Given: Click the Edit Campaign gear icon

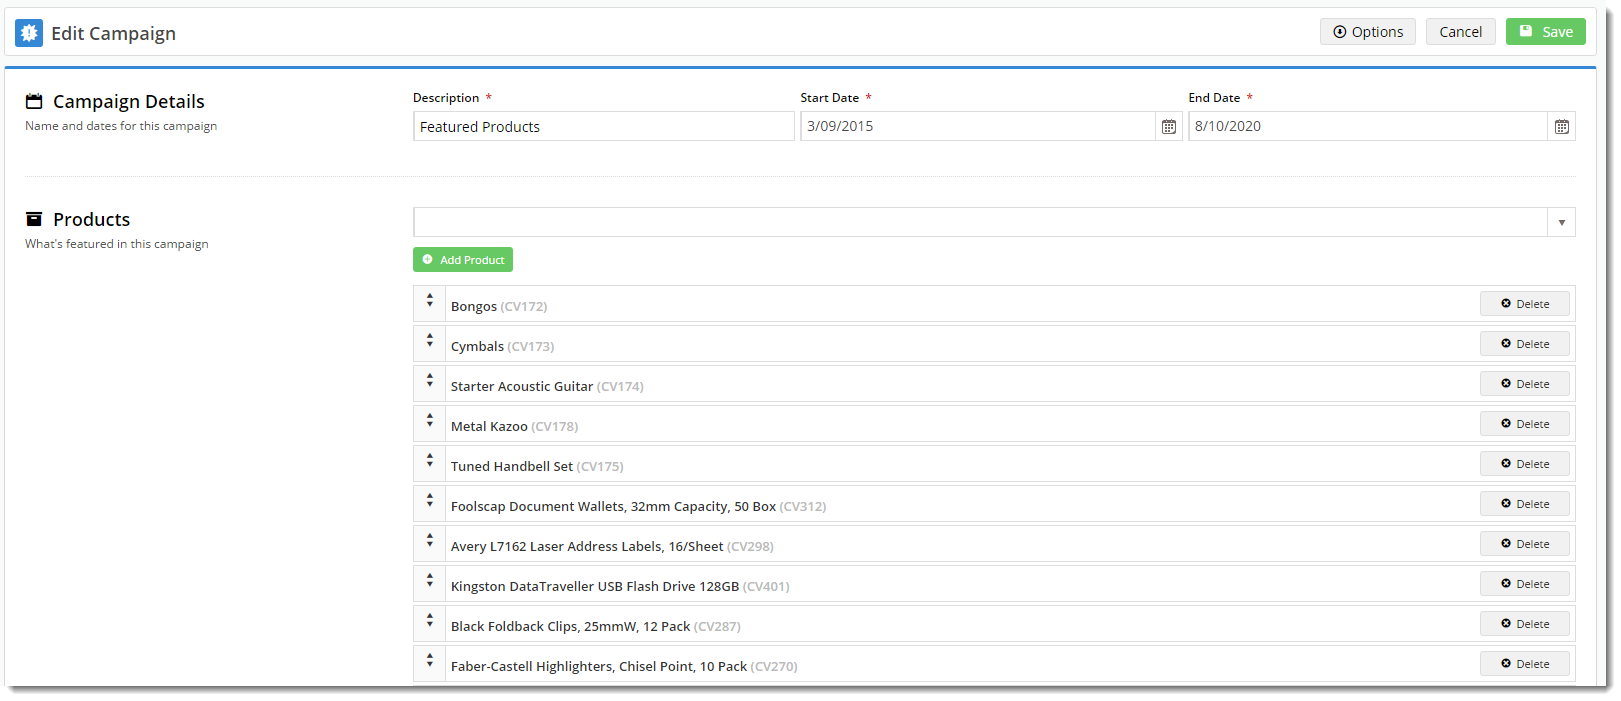Looking at the screenshot, I should (29, 33).
